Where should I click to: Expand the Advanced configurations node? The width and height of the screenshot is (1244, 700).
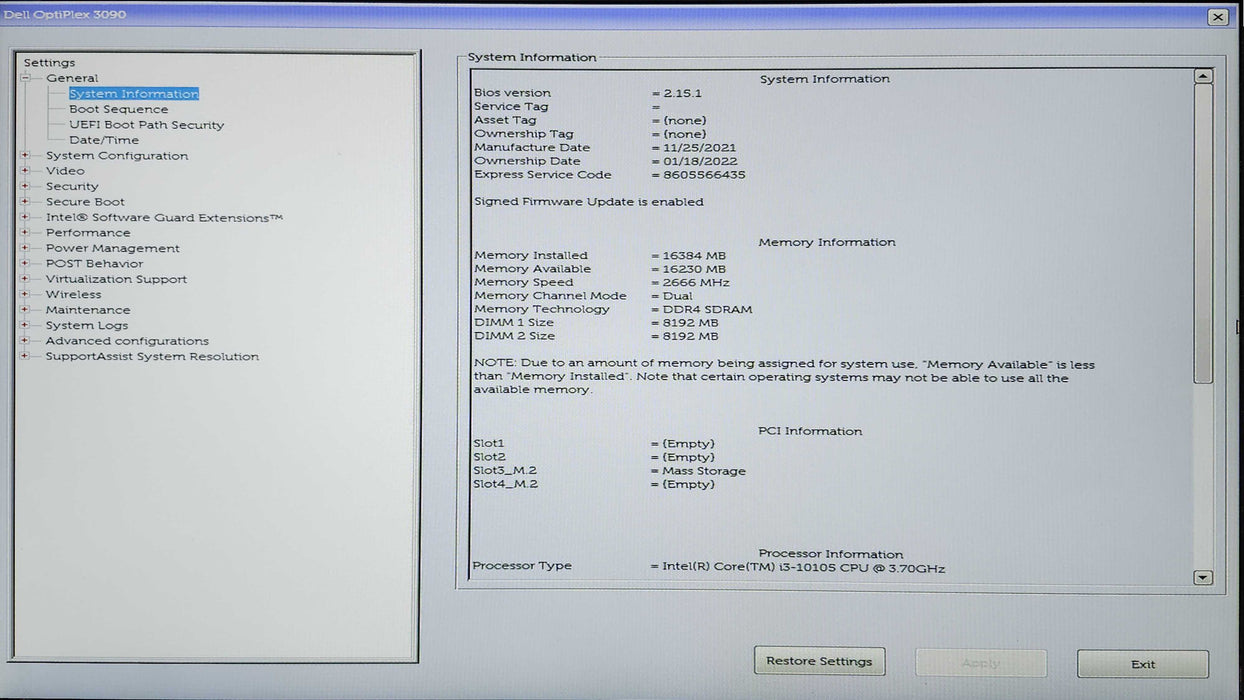(x=26, y=341)
